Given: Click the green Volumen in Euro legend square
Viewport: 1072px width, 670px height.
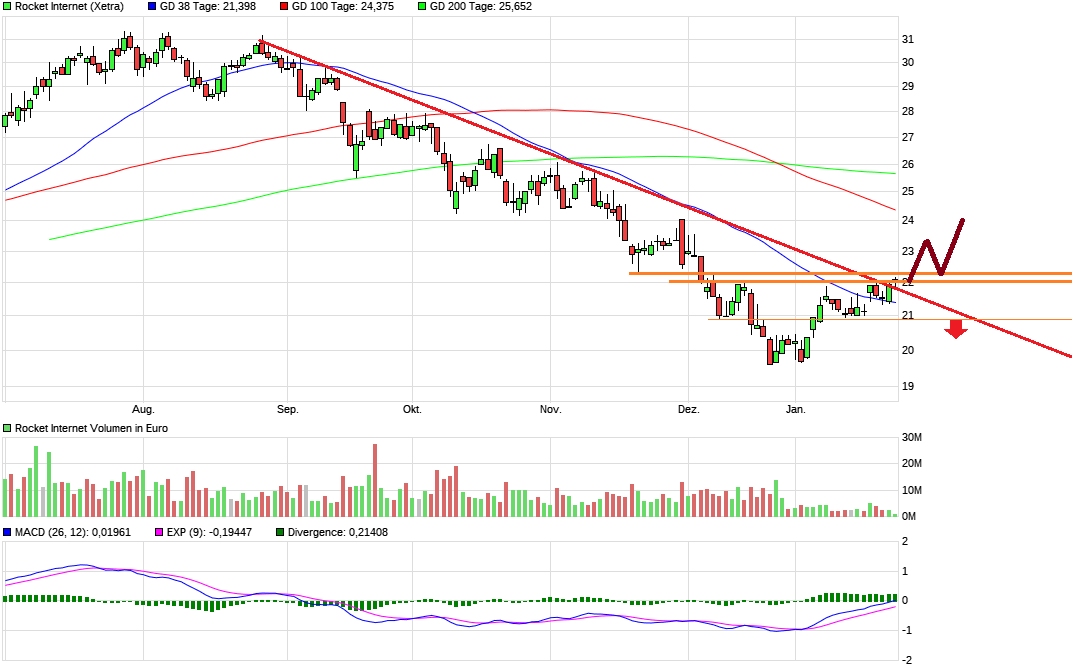Looking at the screenshot, I should 7,427.
